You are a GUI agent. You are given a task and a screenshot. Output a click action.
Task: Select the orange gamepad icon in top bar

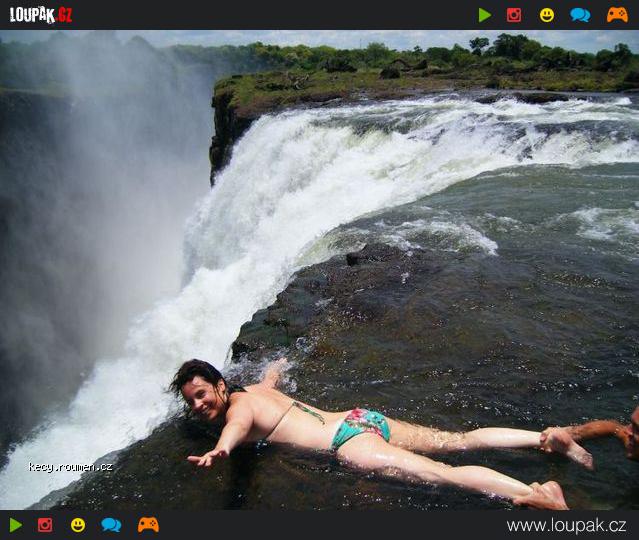point(617,15)
